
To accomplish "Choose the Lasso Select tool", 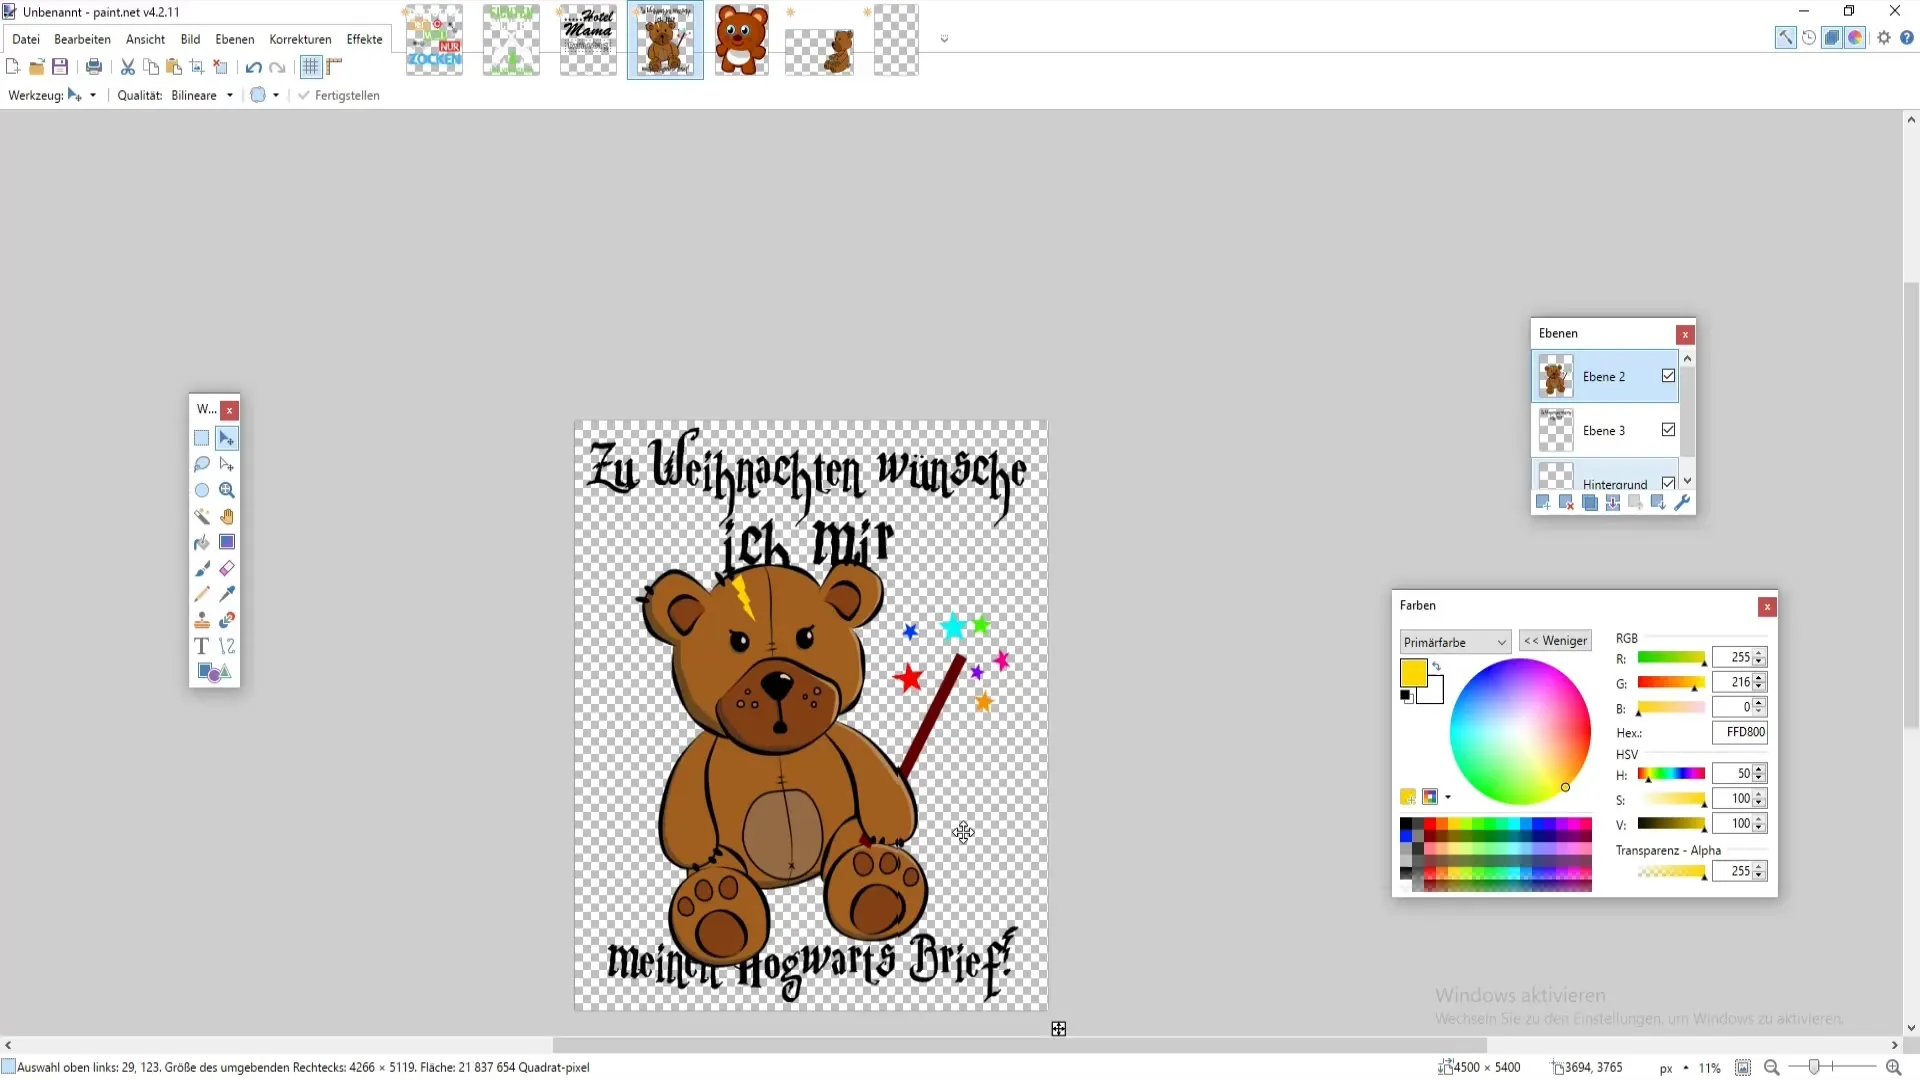I will coord(201,464).
